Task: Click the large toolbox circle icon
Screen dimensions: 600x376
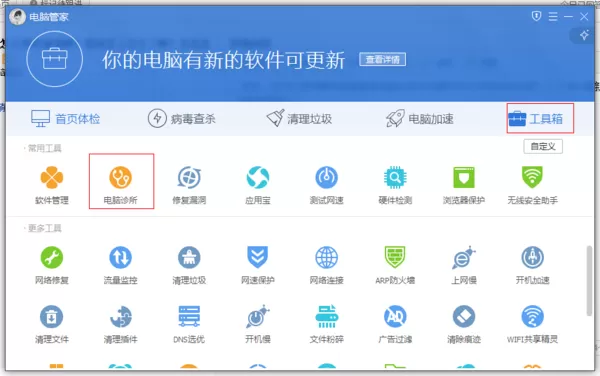Action: click(x=55, y=59)
